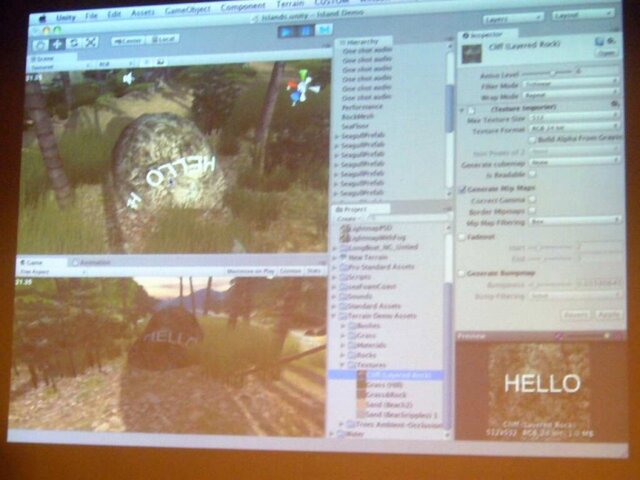
Task: Collapse the Terrain Demo Assets folder
Action: [334, 316]
